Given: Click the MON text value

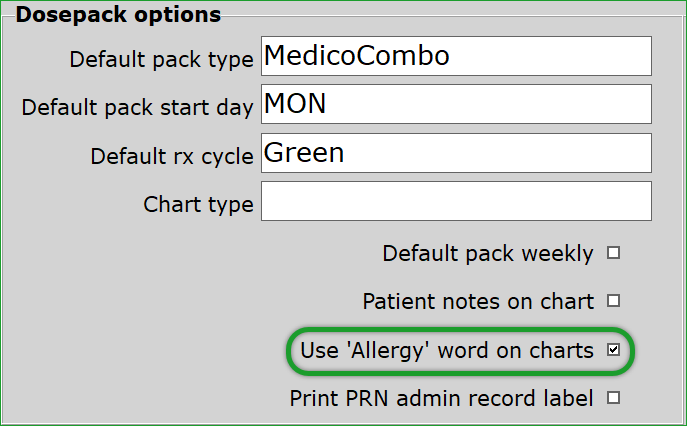Looking at the screenshot, I should coord(295,104).
